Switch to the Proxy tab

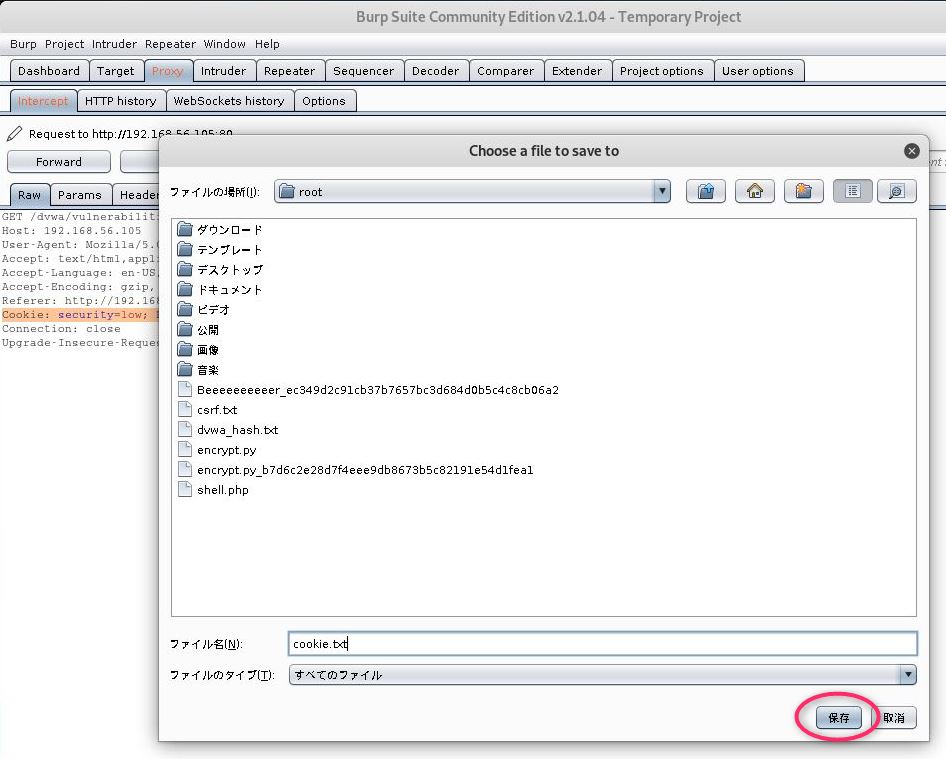point(168,71)
